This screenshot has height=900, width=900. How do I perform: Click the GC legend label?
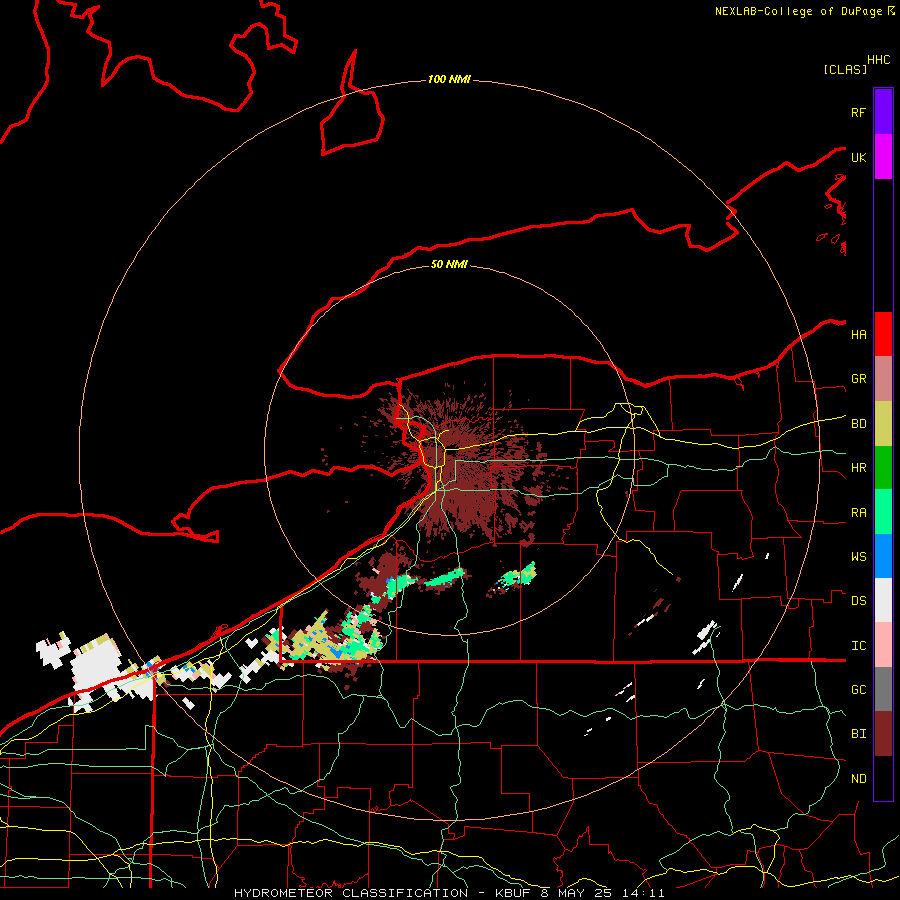pos(858,689)
